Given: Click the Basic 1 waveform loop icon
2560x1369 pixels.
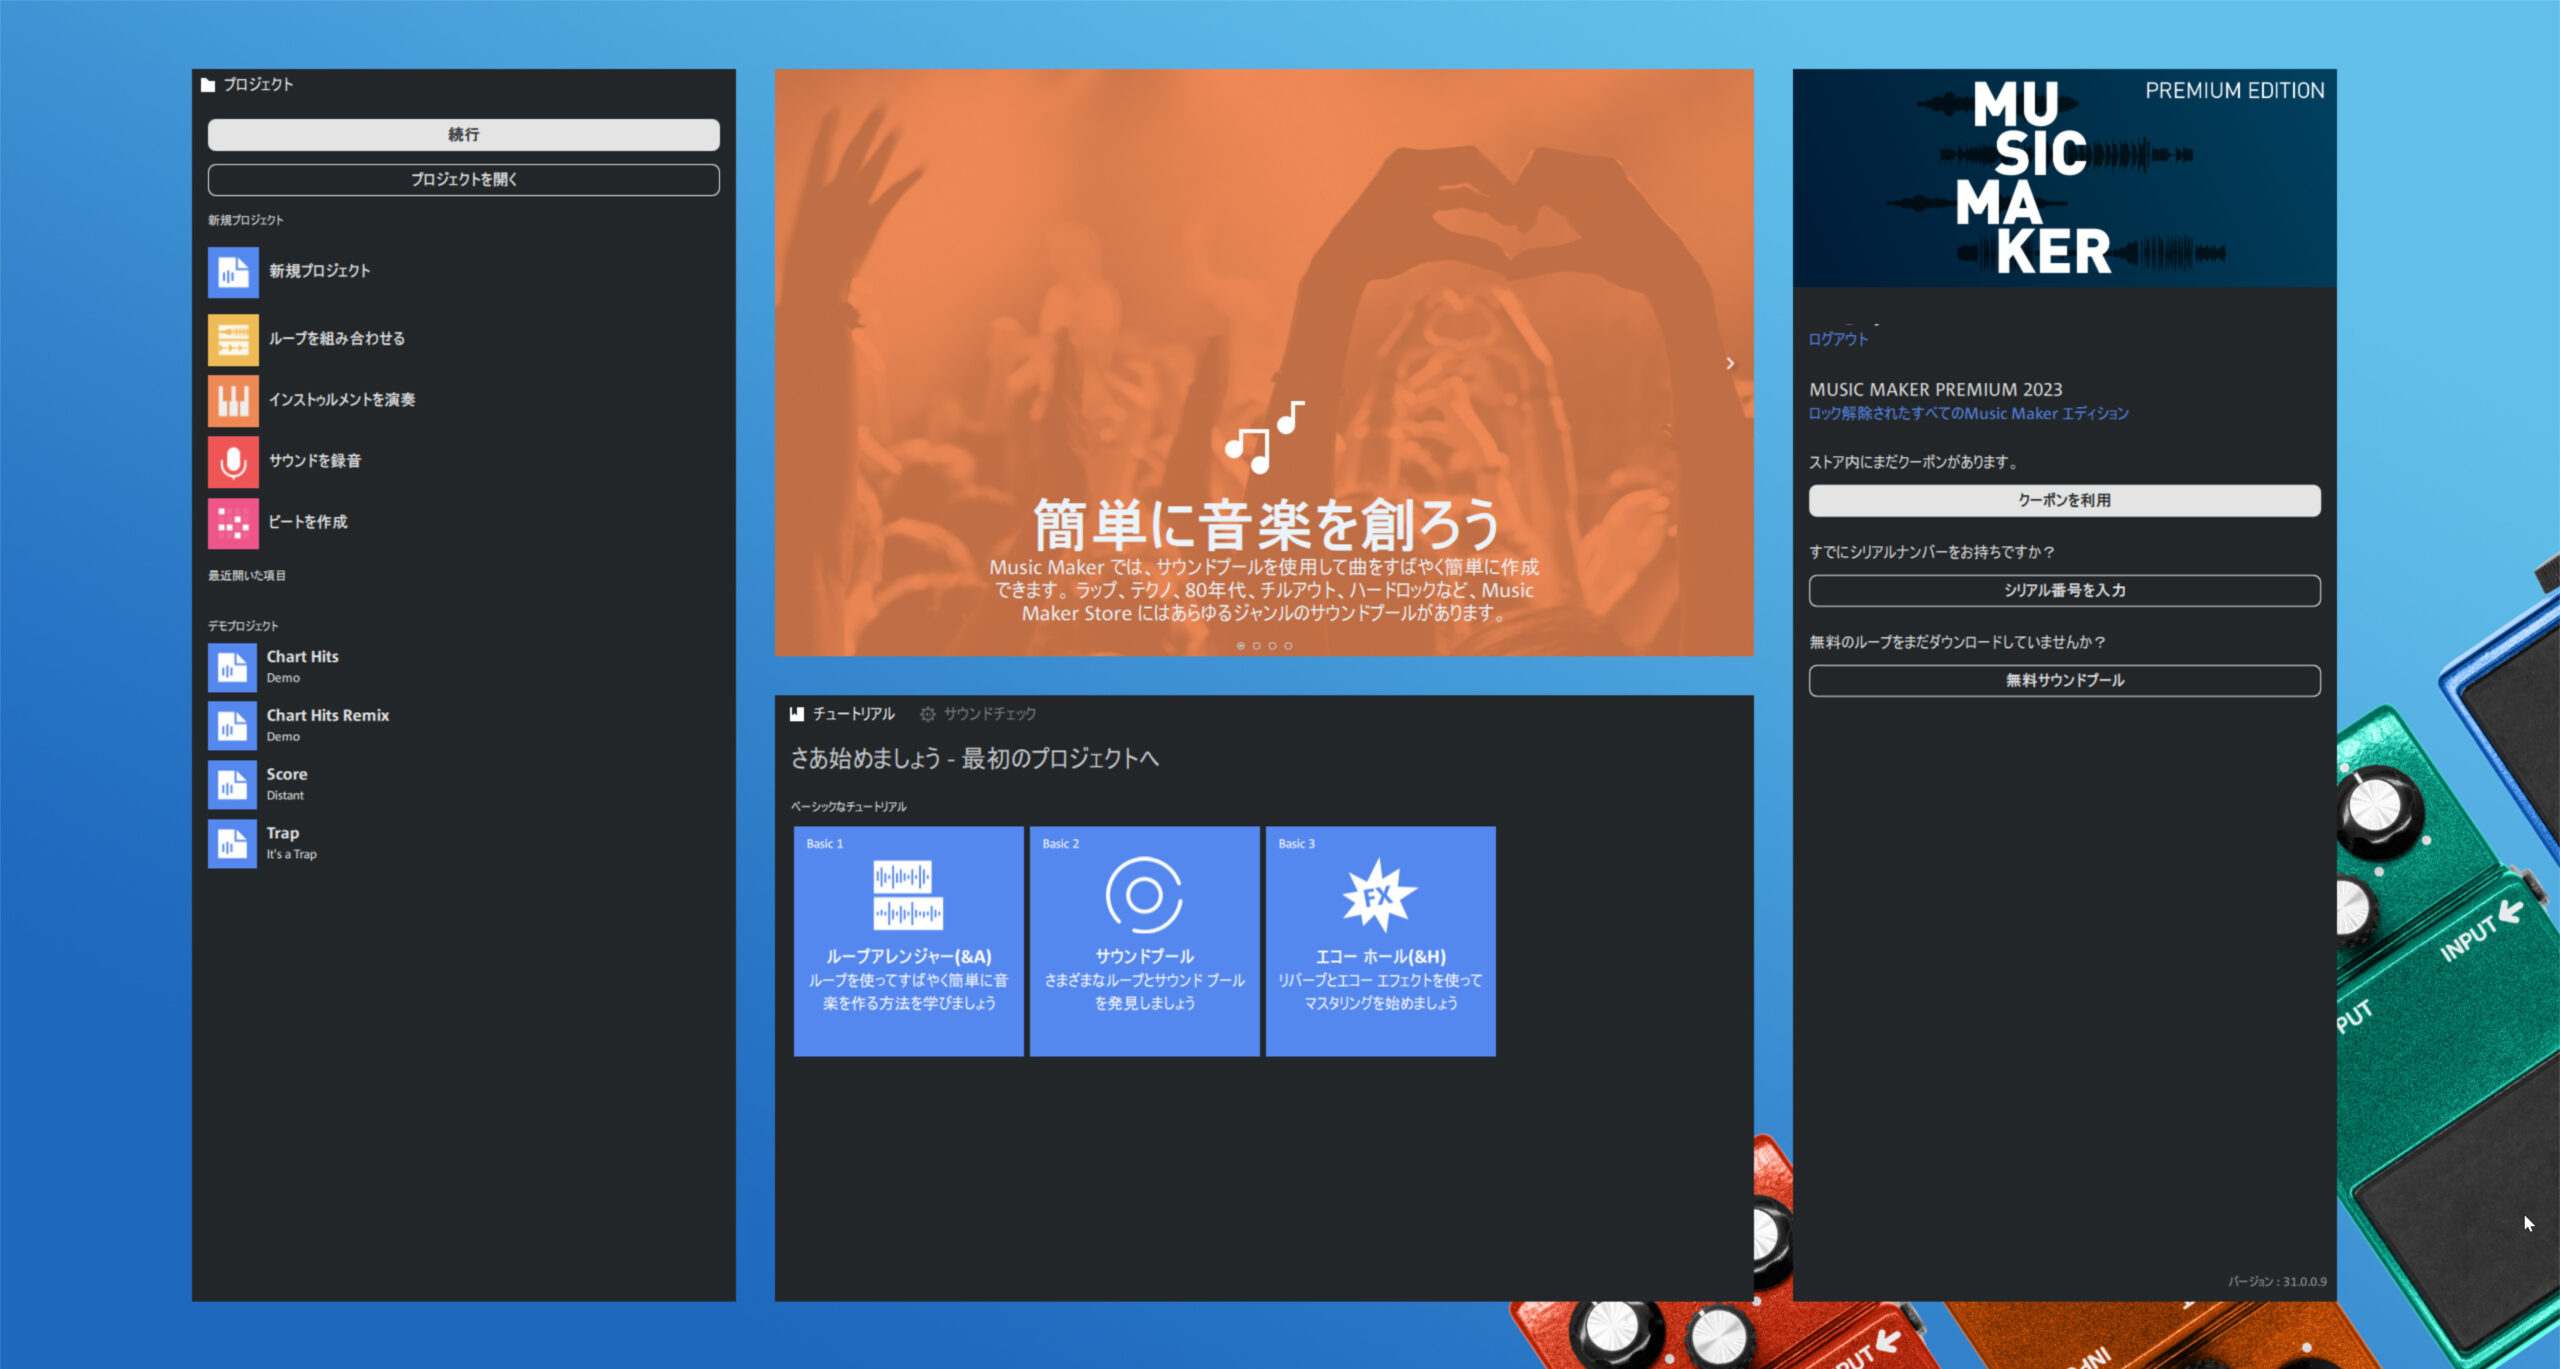Looking at the screenshot, I should (908, 894).
